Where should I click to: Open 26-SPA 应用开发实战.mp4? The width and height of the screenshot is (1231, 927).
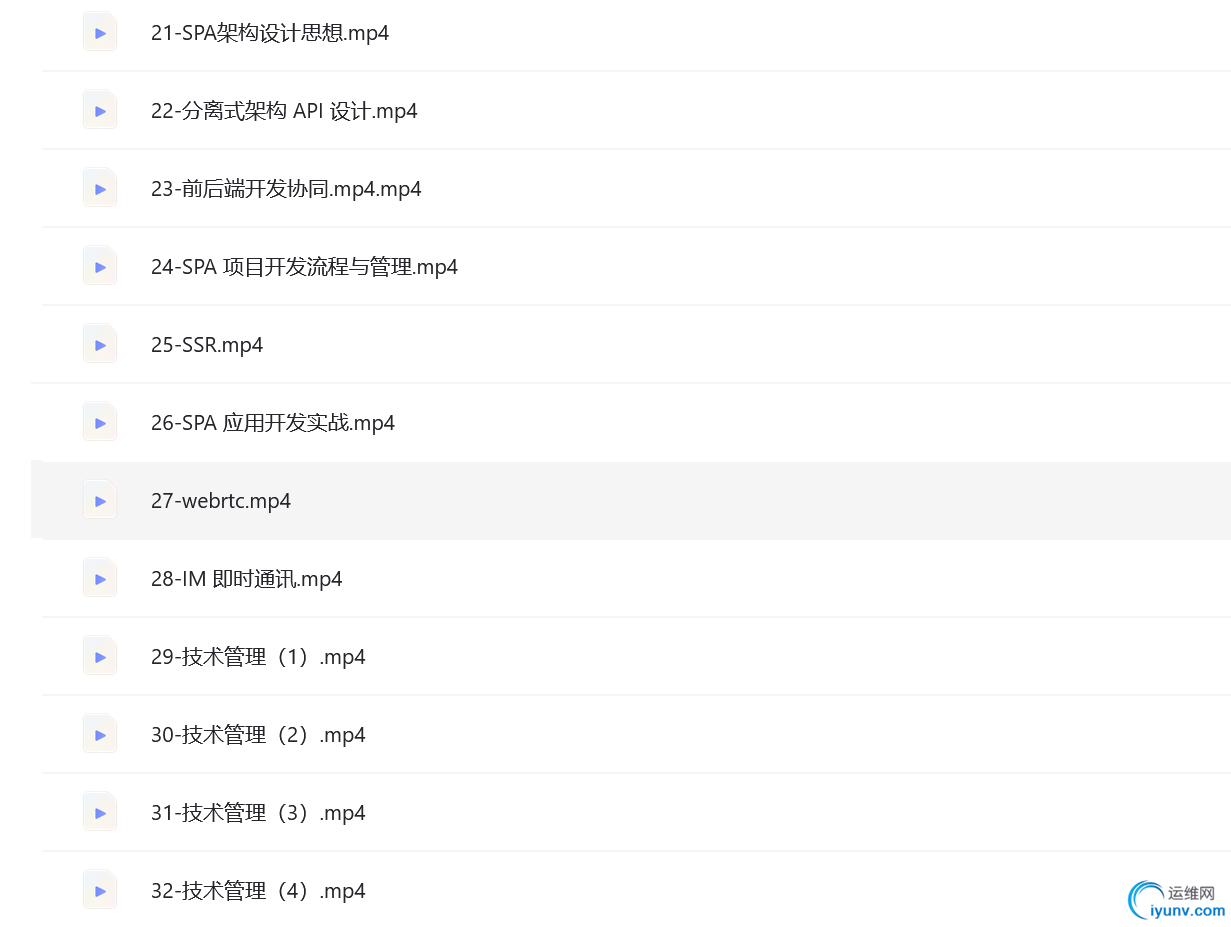click(273, 423)
